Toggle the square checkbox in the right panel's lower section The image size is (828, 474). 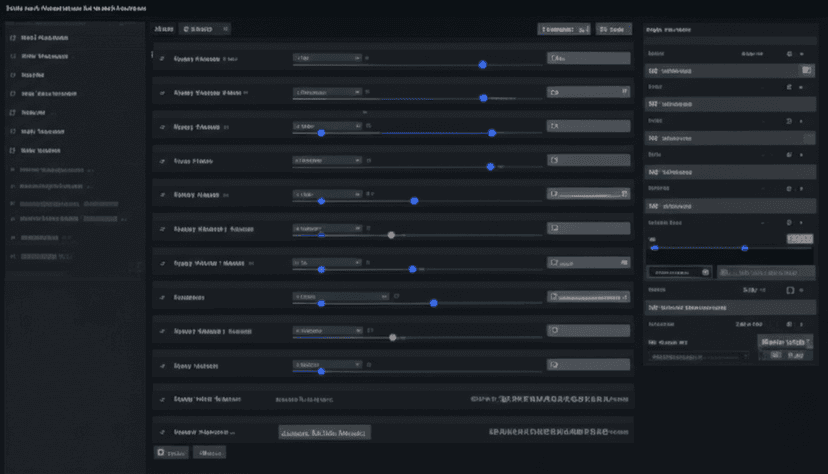coord(789,290)
